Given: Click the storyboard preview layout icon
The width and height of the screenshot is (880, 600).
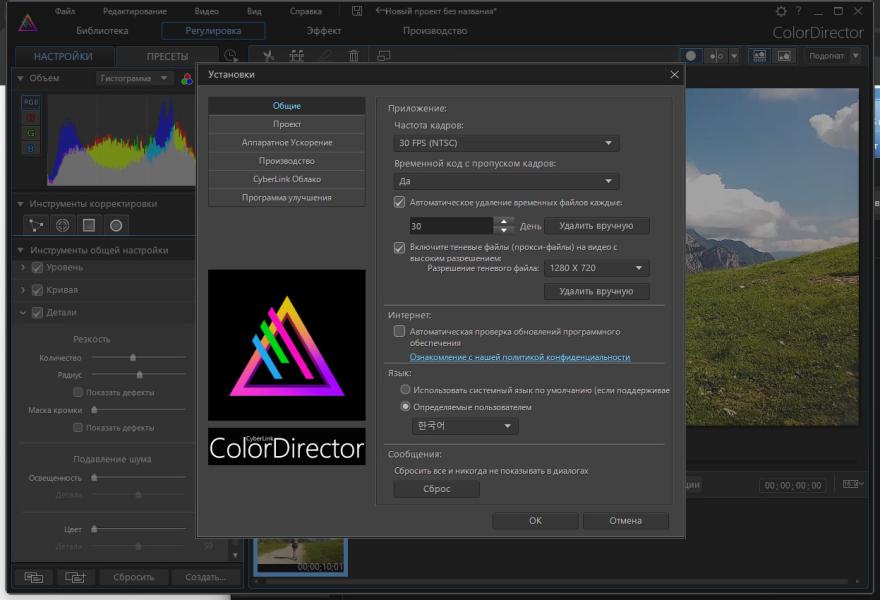Looking at the screenshot, I should [759, 56].
